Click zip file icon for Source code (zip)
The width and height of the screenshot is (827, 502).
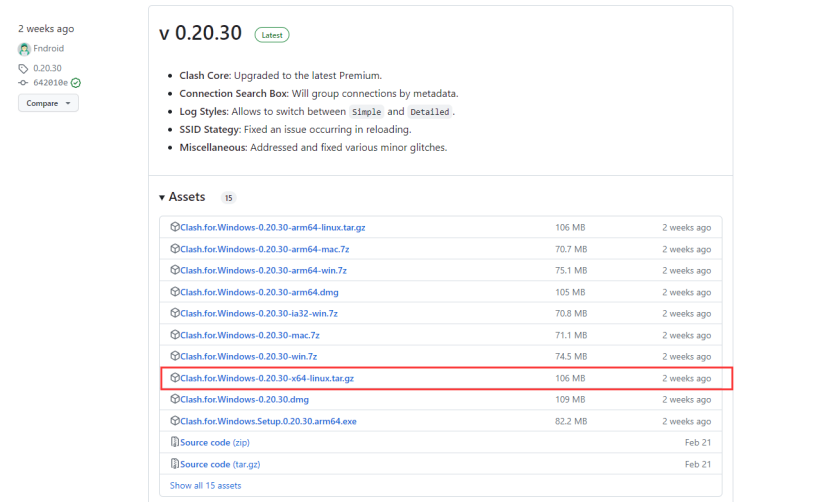point(175,442)
